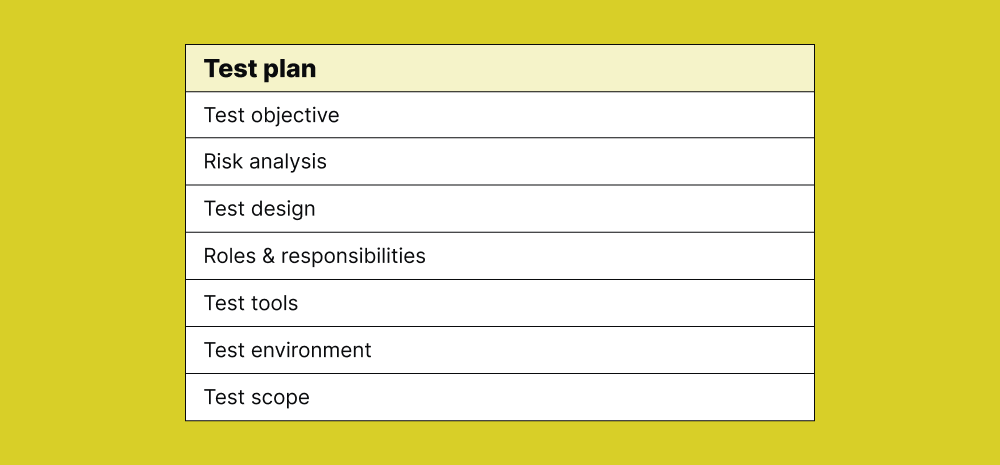
Task: Click the word "analysis"
Action: click(x=289, y=162)
